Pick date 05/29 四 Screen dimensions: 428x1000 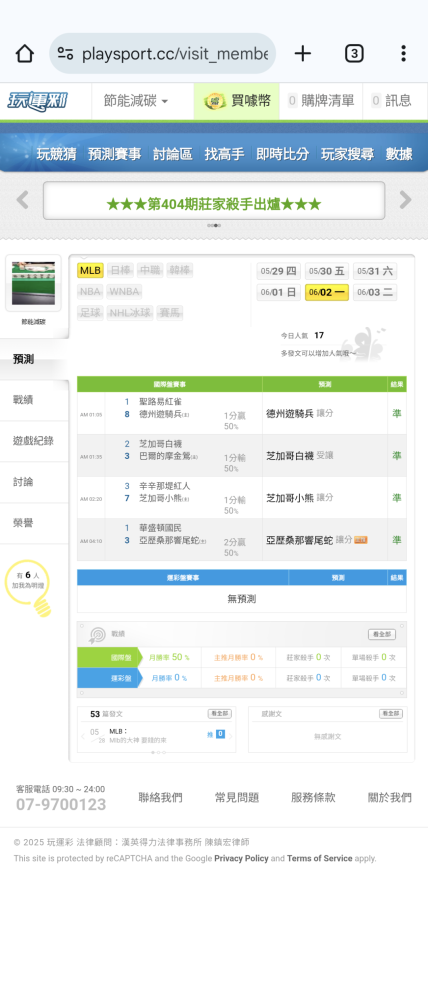[x=278, y=271]
